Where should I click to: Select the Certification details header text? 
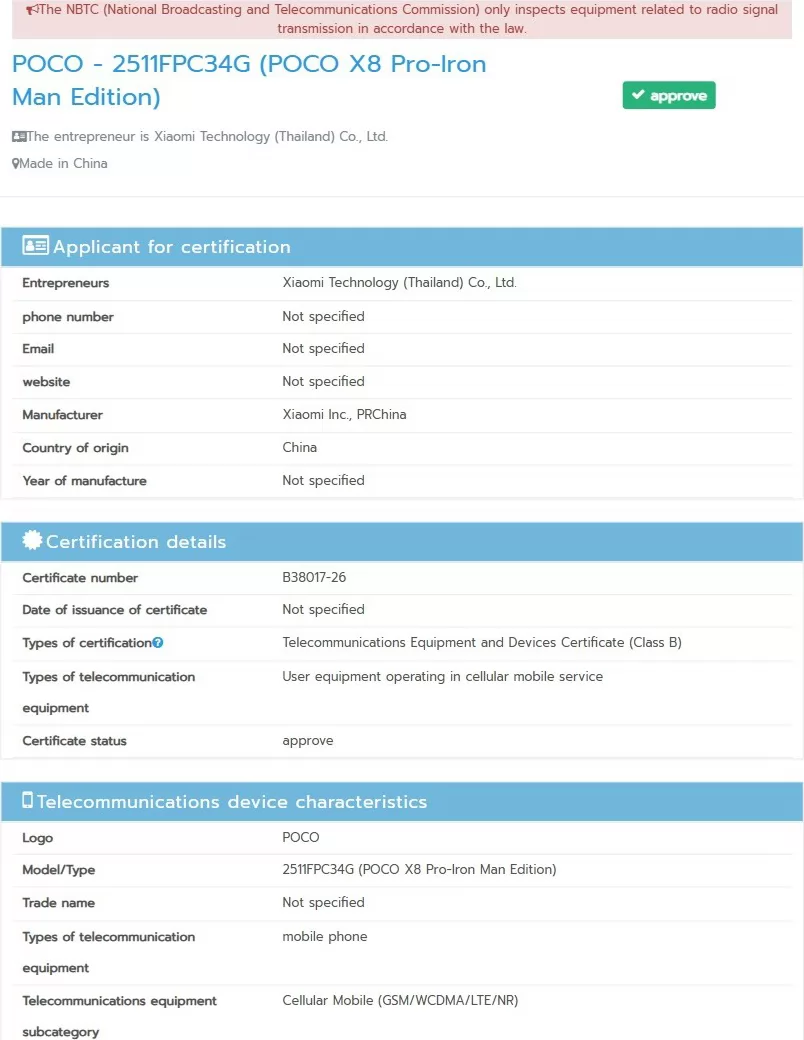(x=136, y=542)
